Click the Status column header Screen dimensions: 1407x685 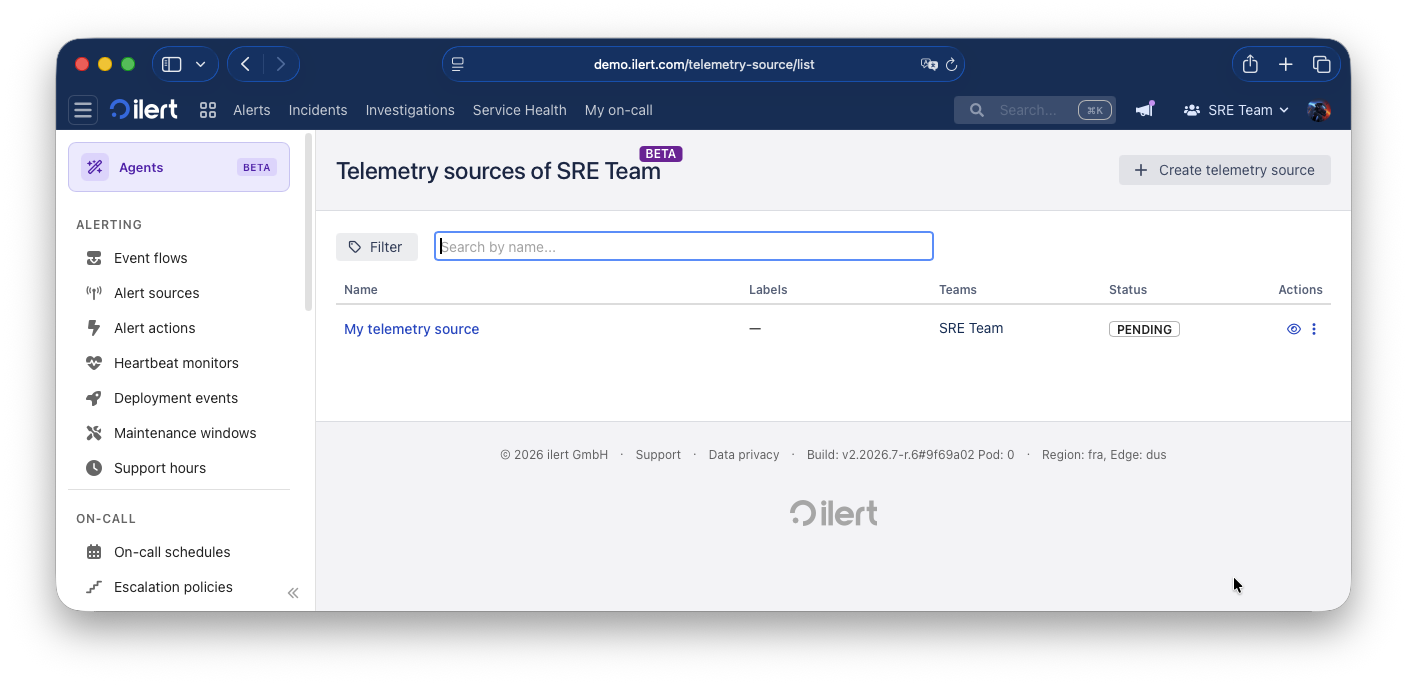point(1128,290)
